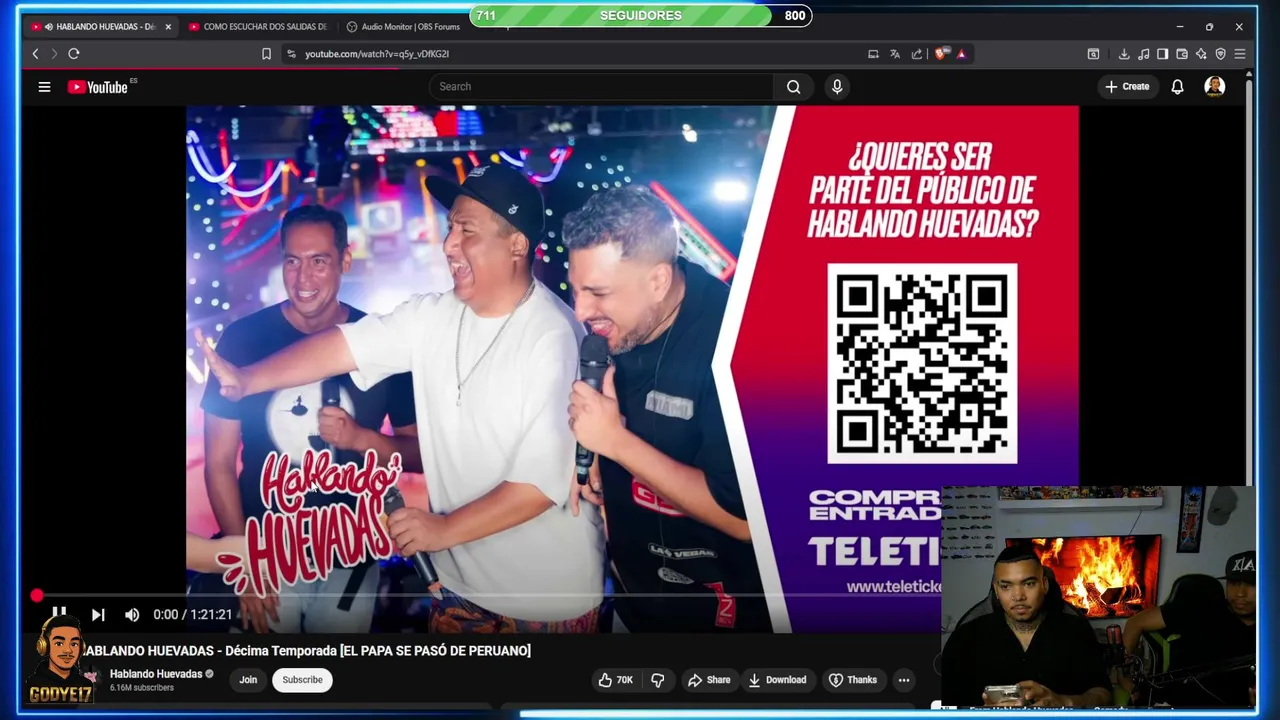This screenshot has height=720, width=1280.
Task: Open picture-in-picture icon in address bar
Action: coord(873,54)
